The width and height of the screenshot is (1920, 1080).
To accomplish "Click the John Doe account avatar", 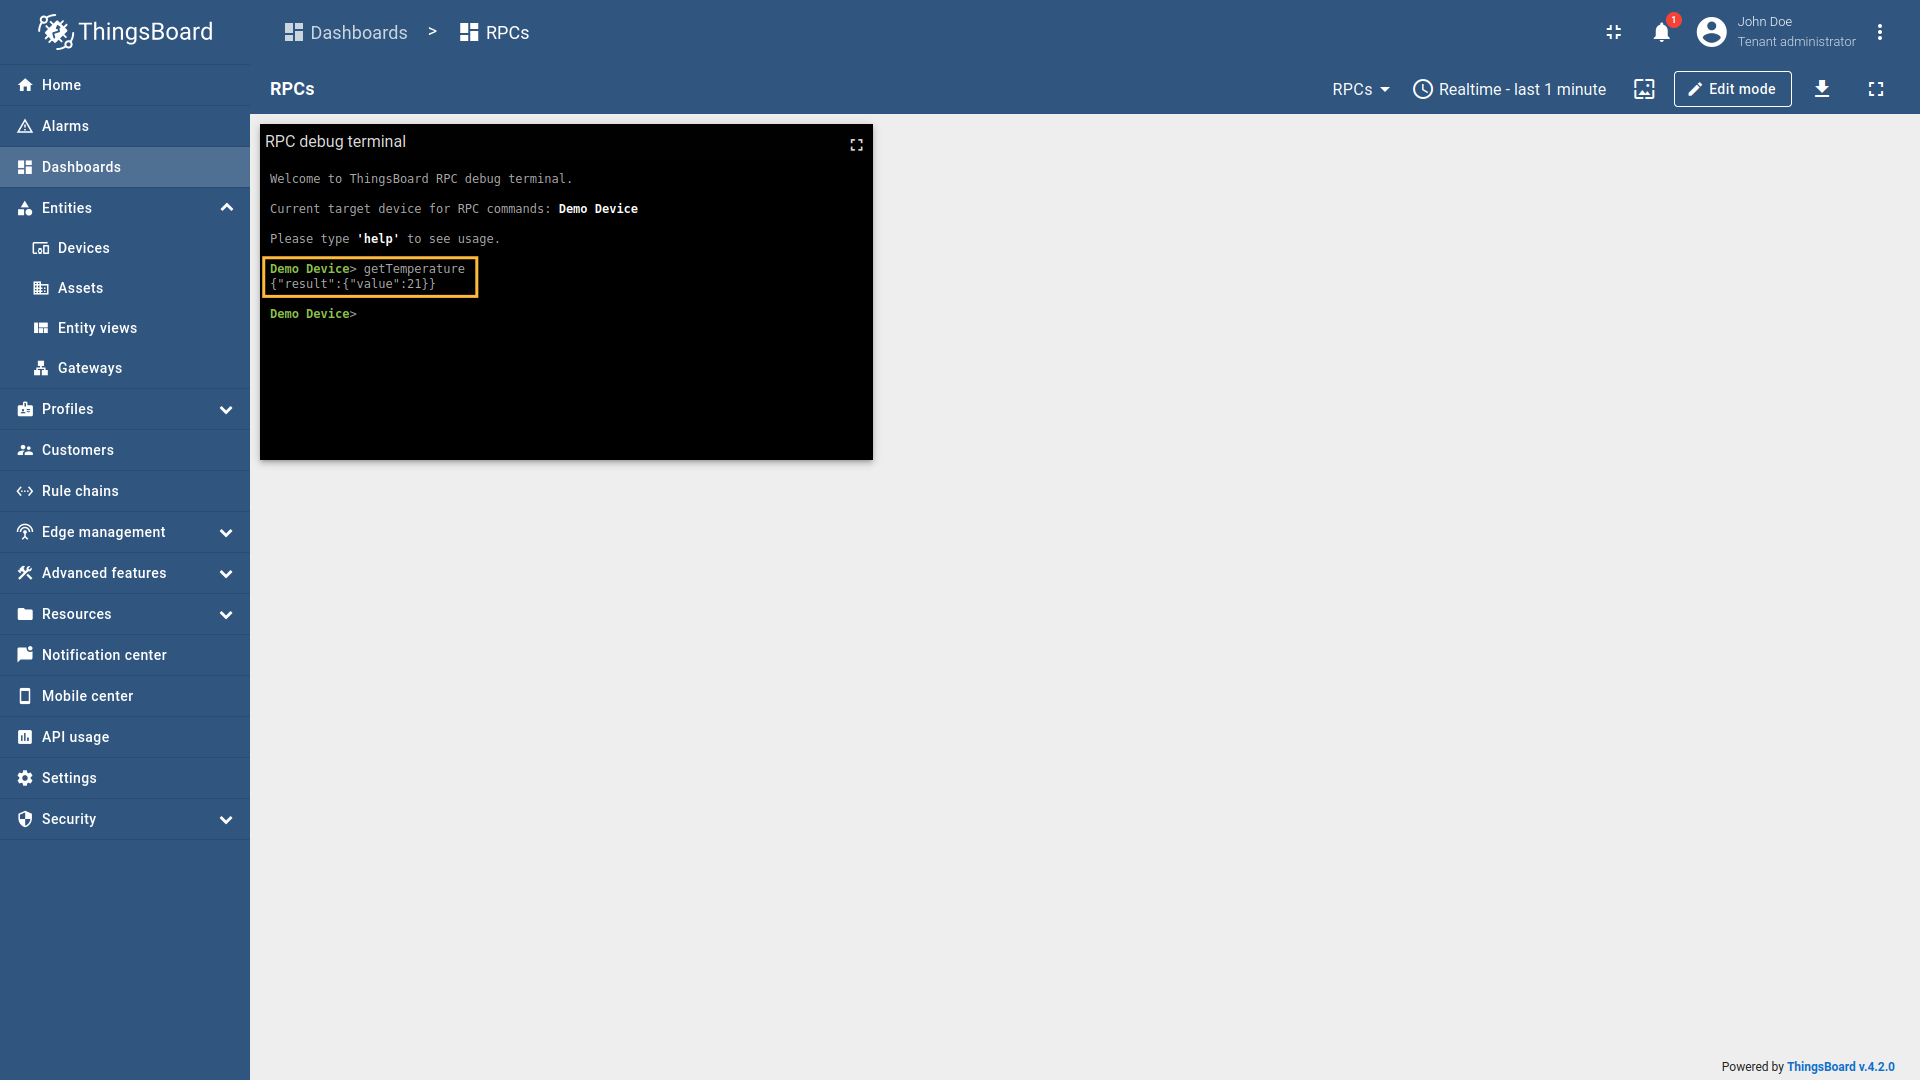I will click(x=1711, y=33).
